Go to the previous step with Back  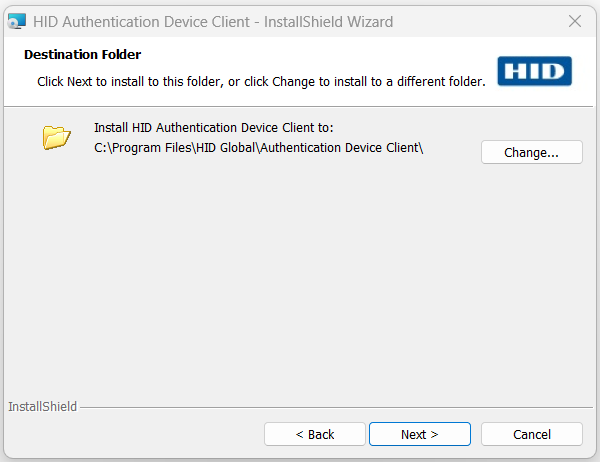pos(315,434)
